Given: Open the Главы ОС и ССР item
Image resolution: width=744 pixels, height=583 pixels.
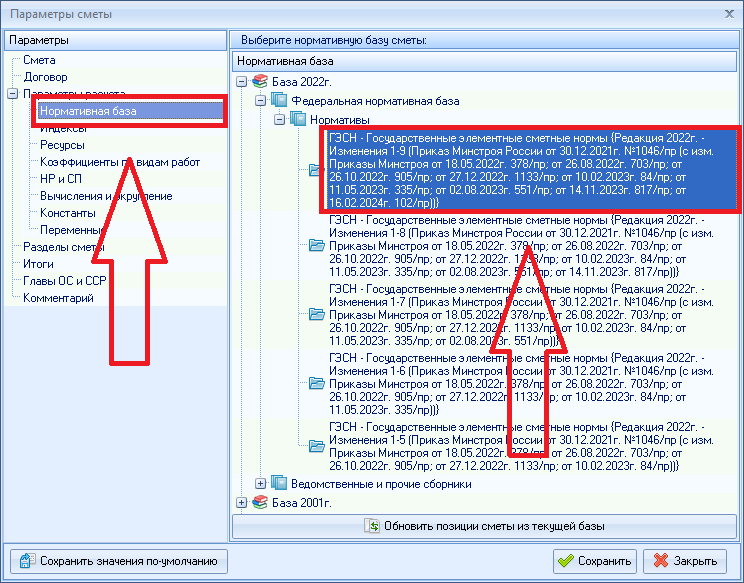Looking at the screenshot, I should click(x=65, y=281).
